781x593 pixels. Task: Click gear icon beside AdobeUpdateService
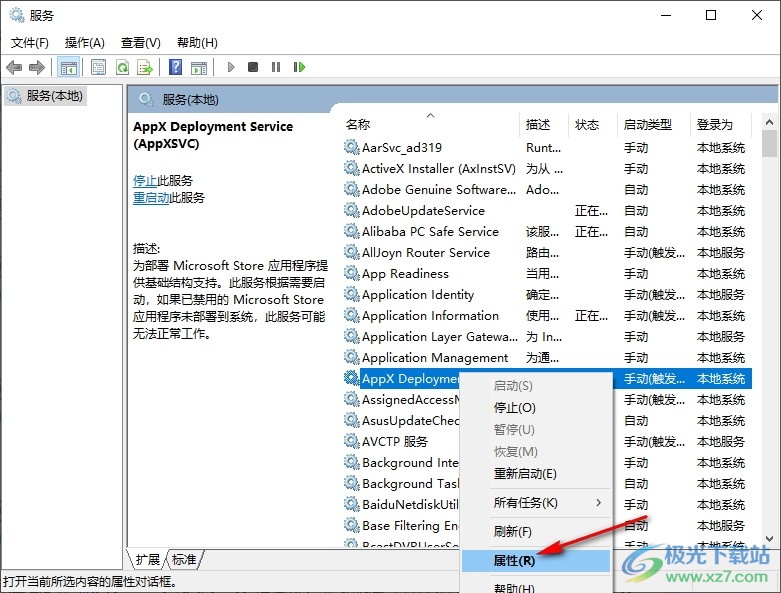point(352,210)
